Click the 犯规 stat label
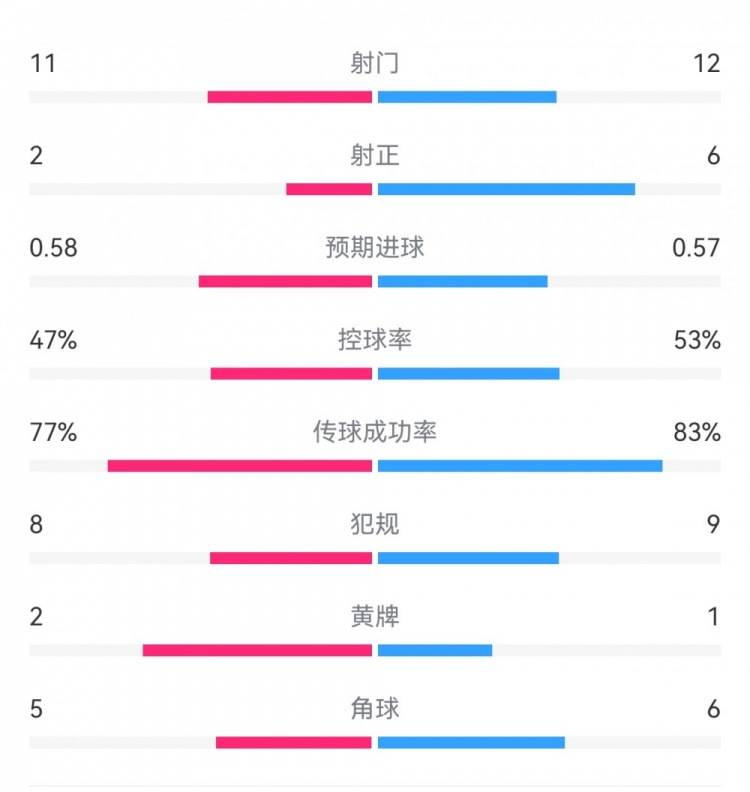This screenshot has width=750, height=792. (375, 524)
